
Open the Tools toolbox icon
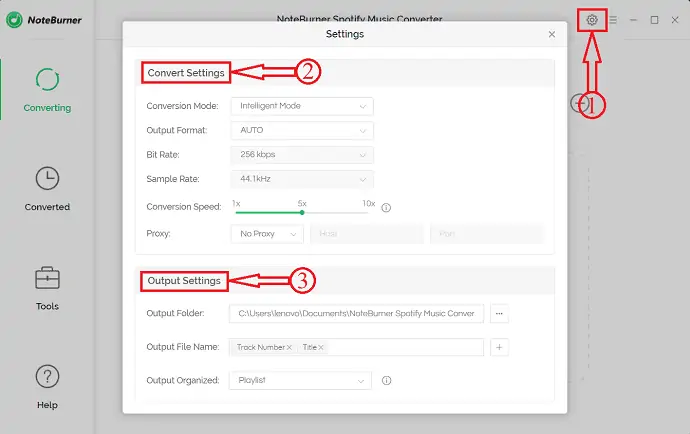(47, 278)
